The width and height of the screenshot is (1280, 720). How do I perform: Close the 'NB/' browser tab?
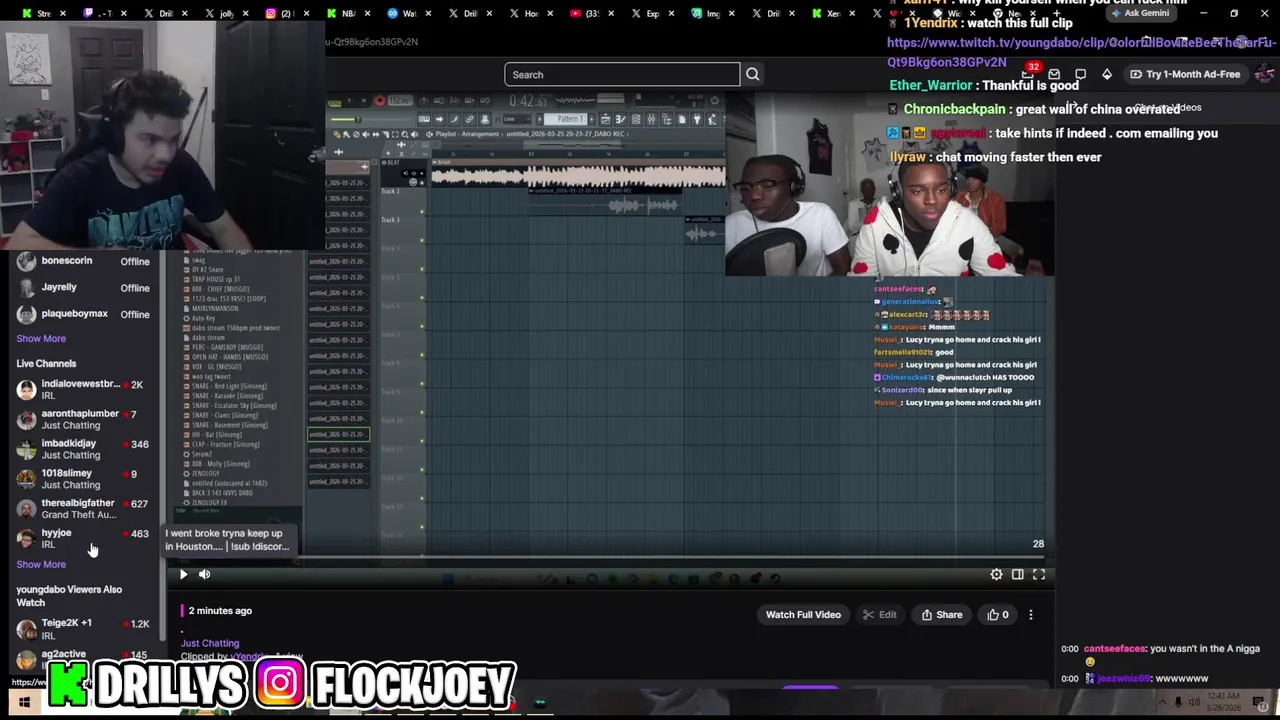369,13
